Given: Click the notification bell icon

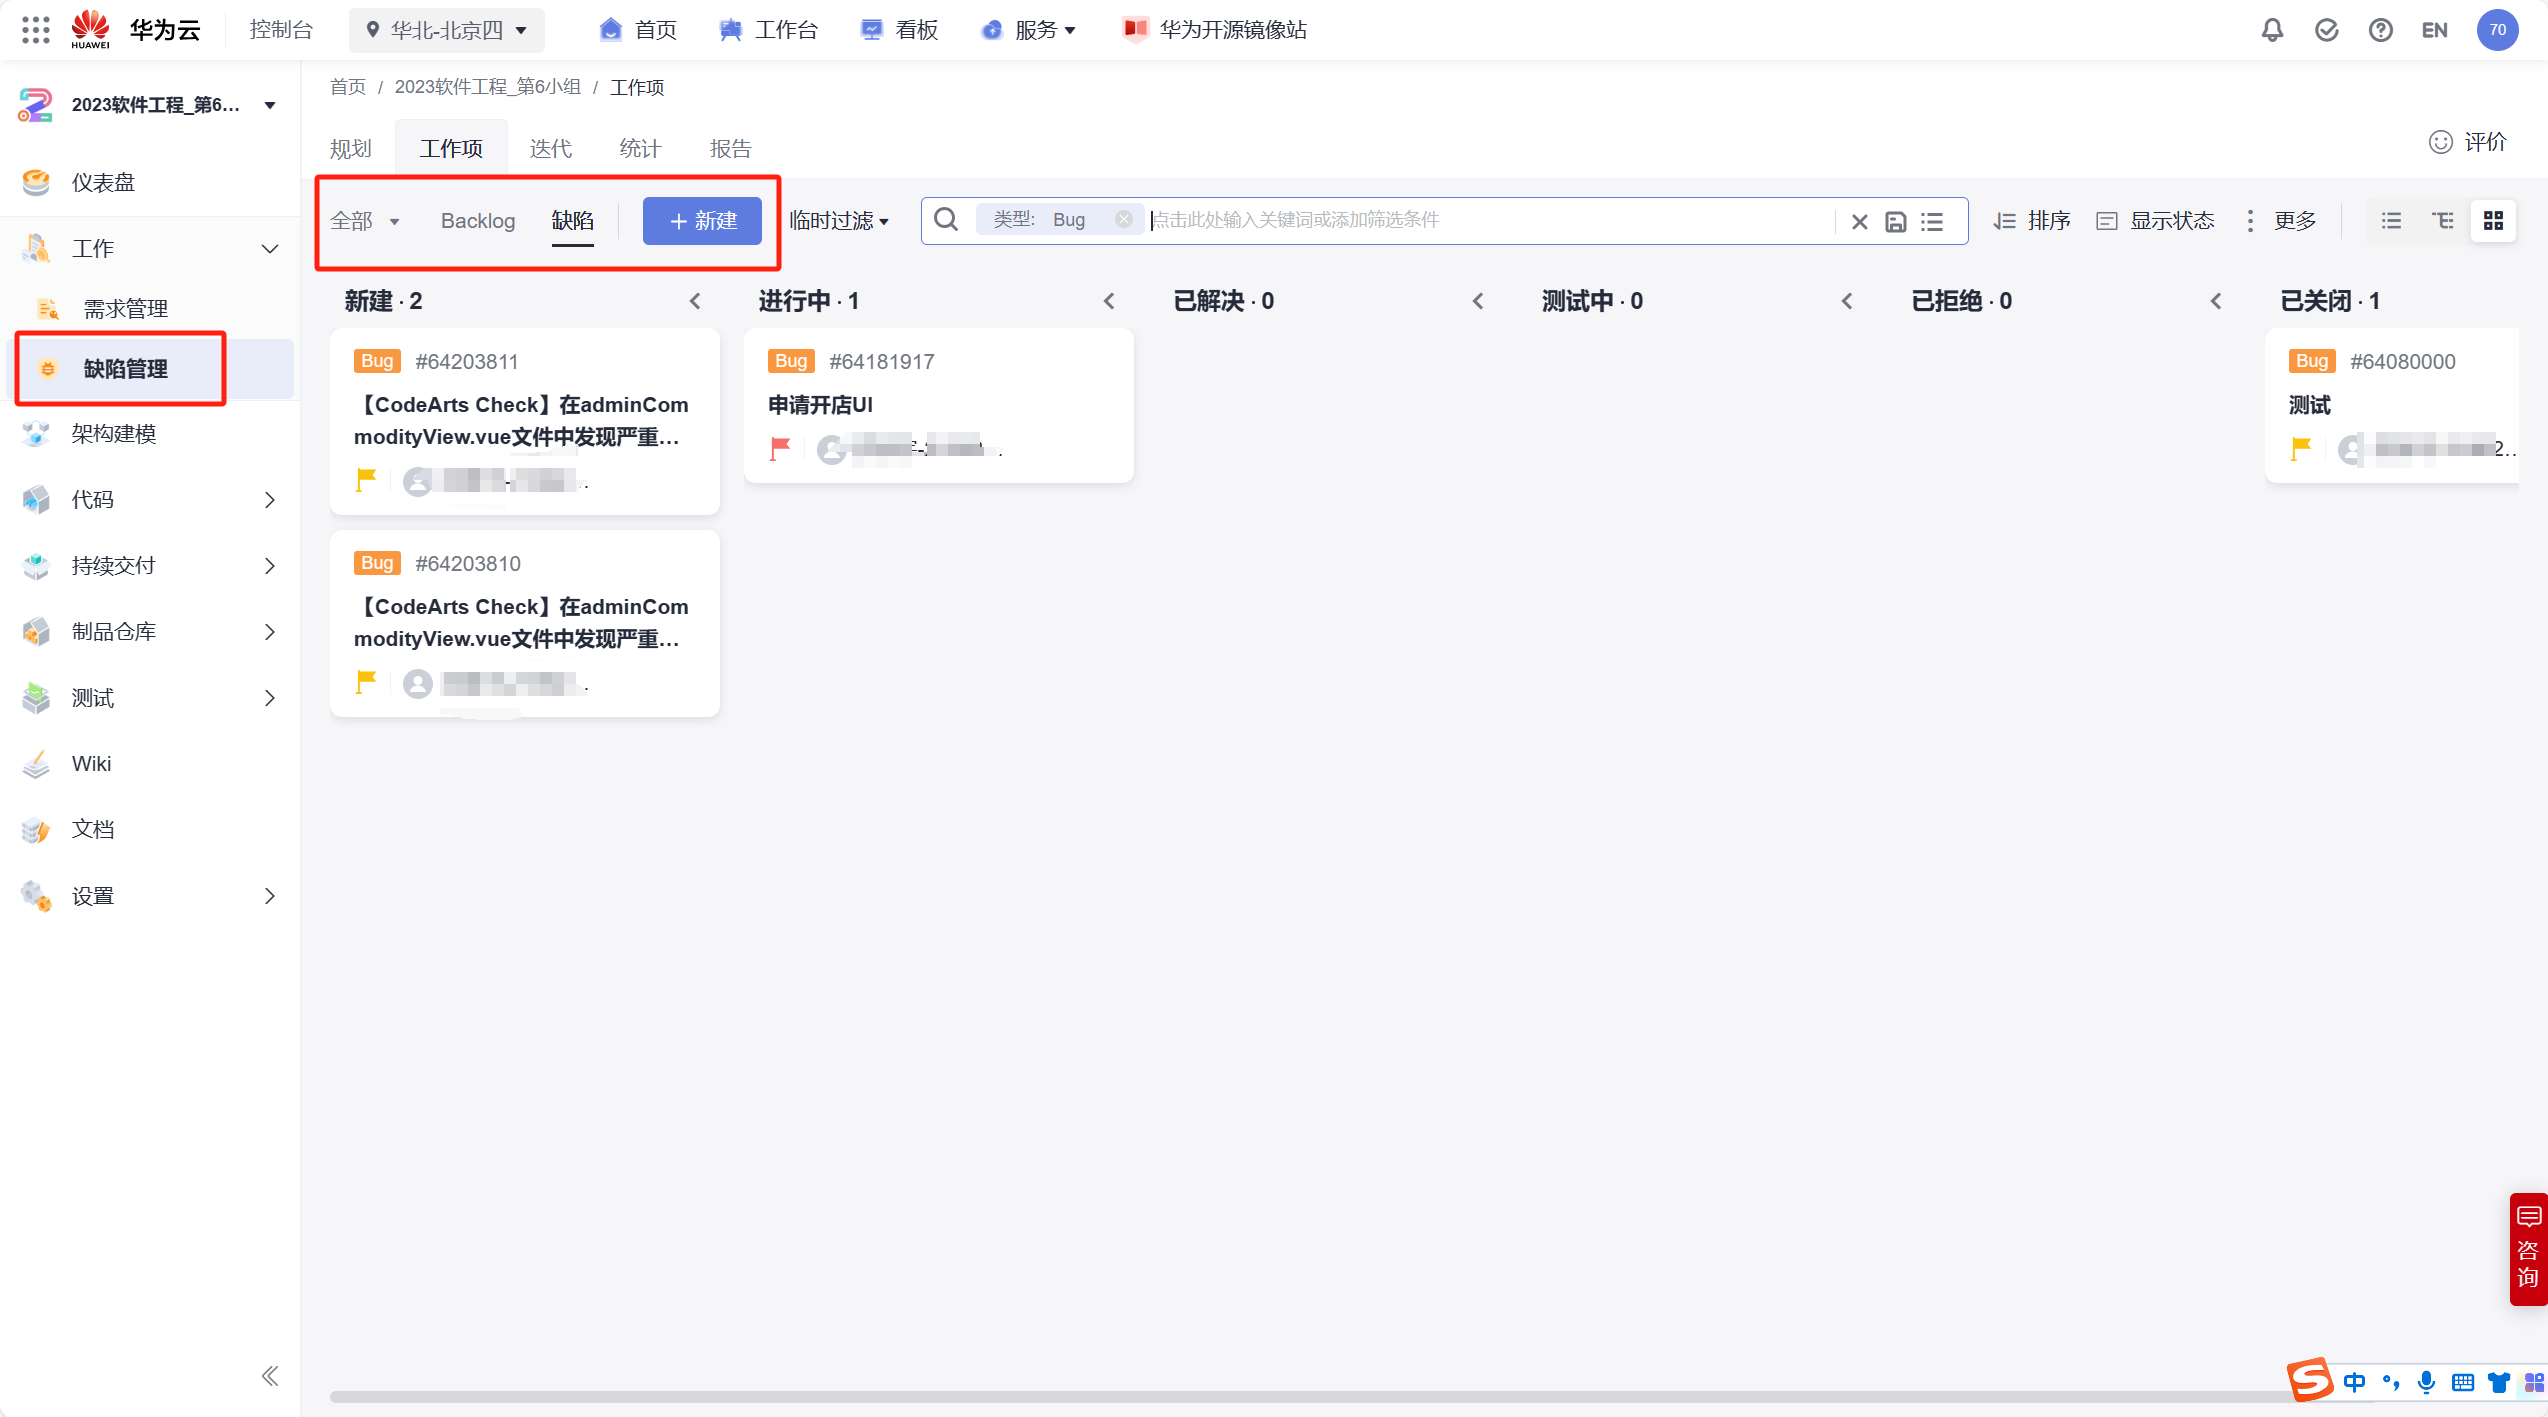Looking at the screenshot, I should (x=2272, y=30).
